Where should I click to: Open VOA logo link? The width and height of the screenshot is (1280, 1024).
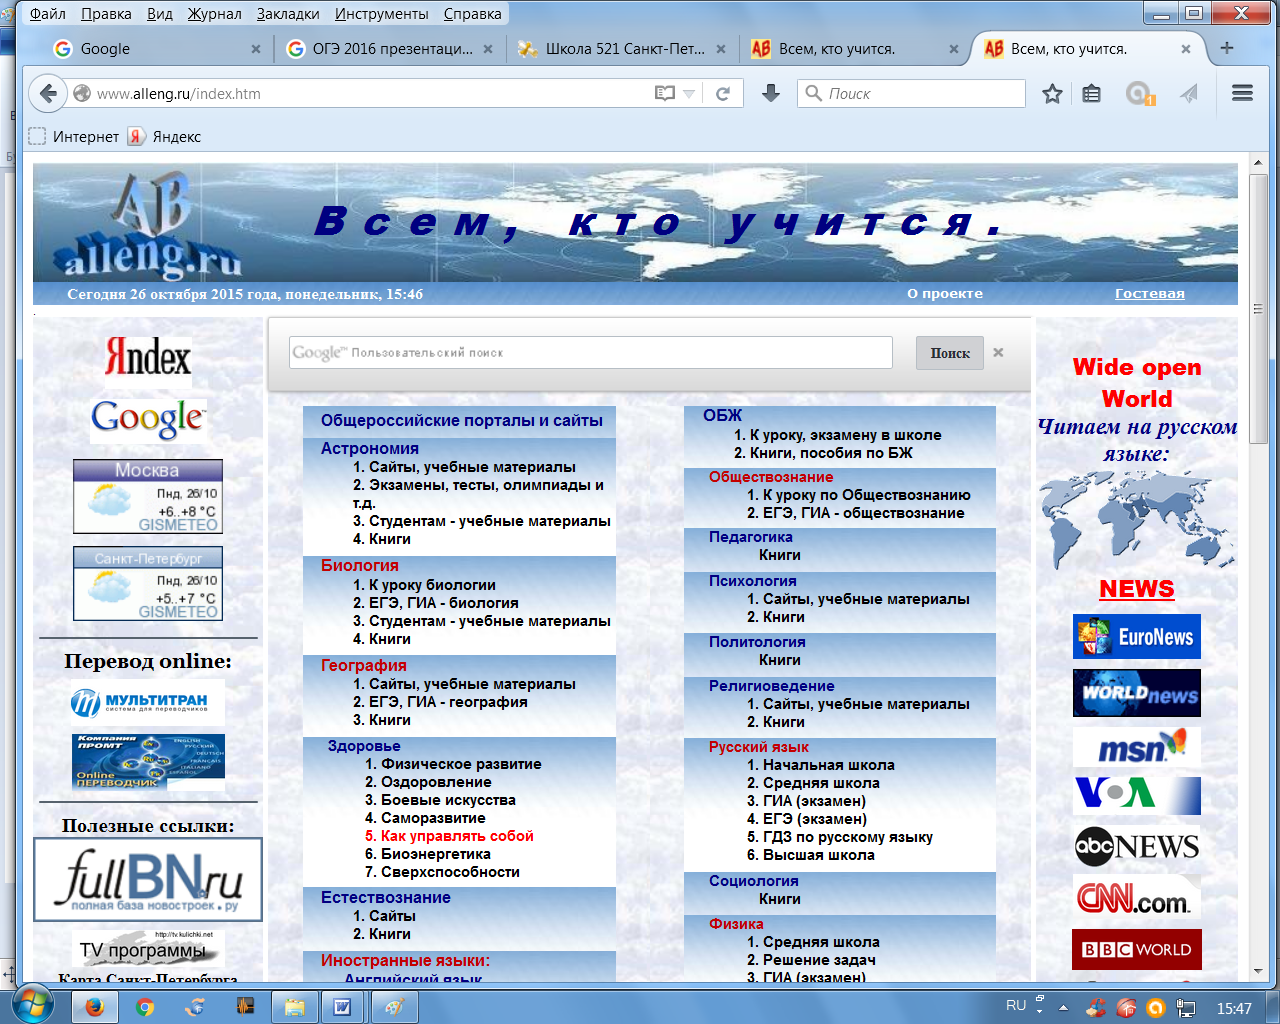1137,795
